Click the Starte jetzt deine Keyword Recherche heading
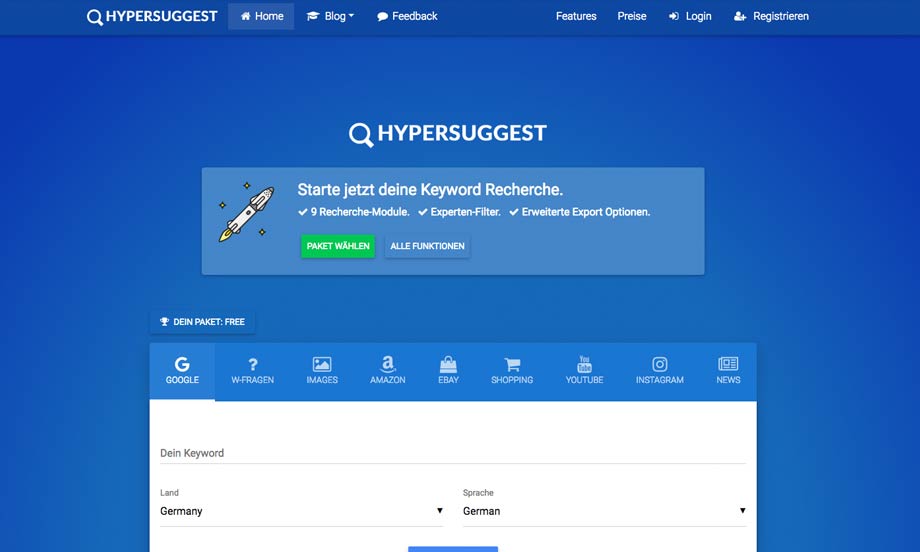The image size is (920, 552). tap(430, 190)
